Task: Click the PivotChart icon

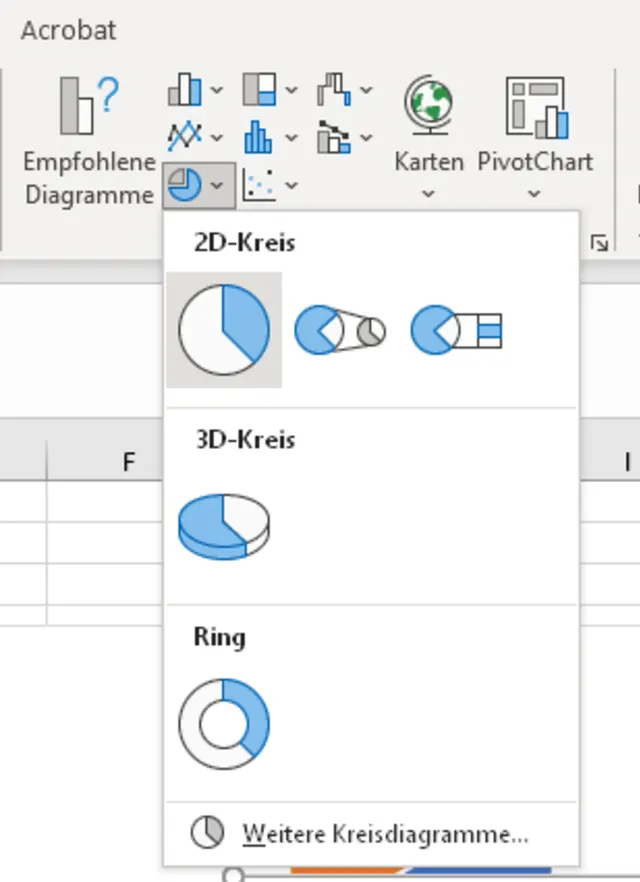Action: [x=535, y=108]
